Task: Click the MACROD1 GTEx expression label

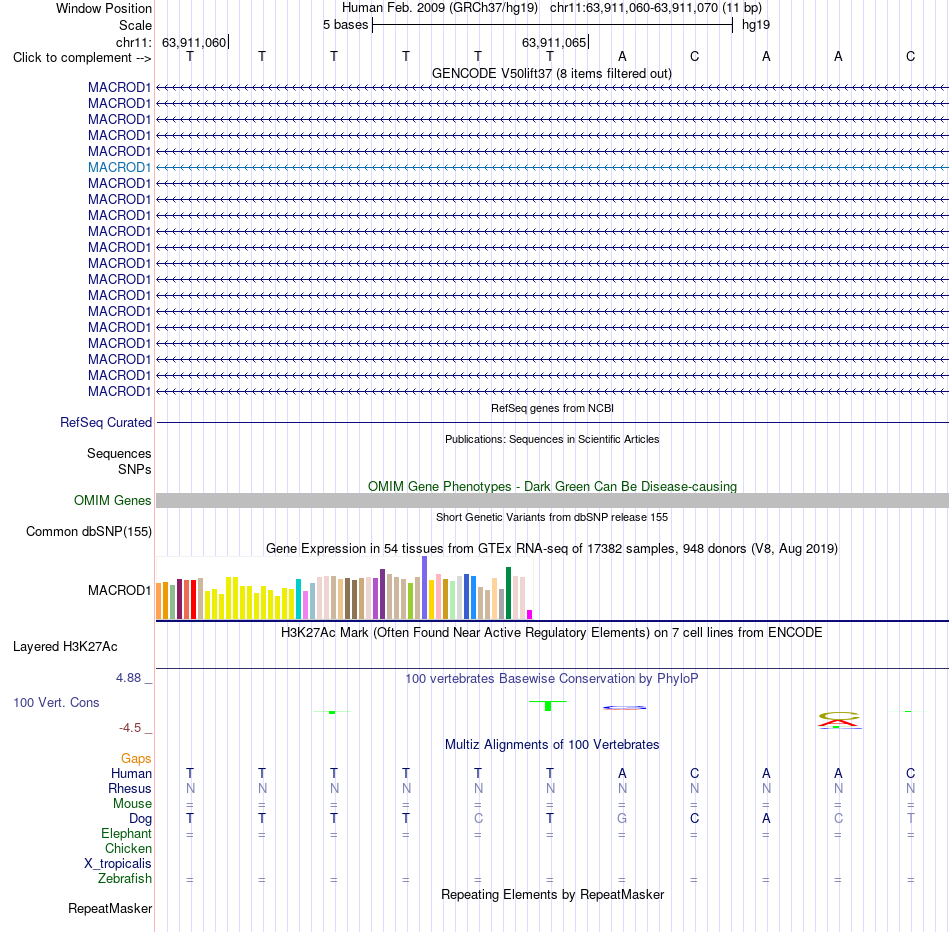Action: [119, 590]
